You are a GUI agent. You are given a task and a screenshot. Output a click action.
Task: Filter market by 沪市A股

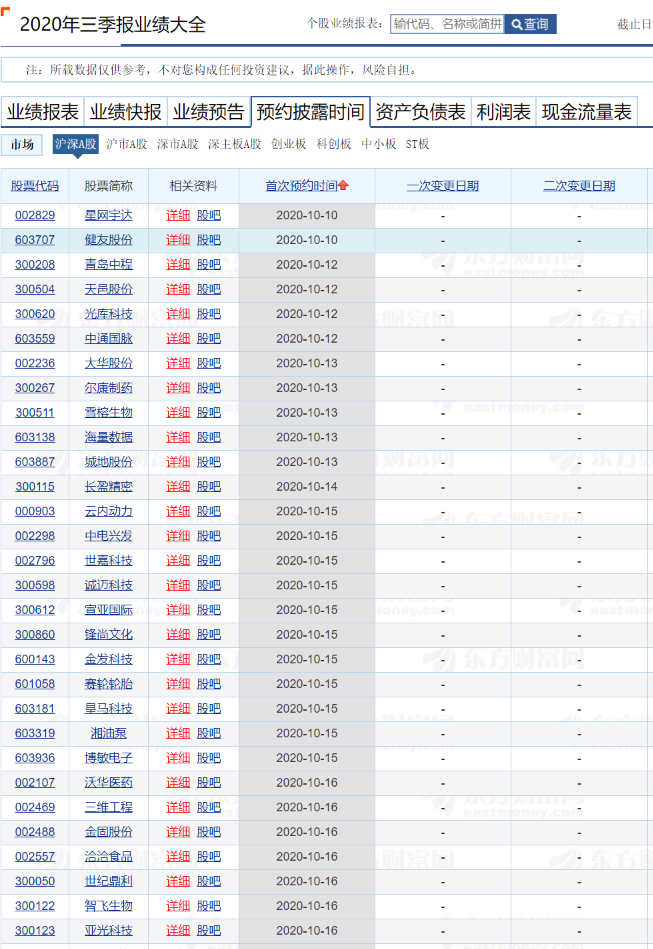(x=125, y=144)
